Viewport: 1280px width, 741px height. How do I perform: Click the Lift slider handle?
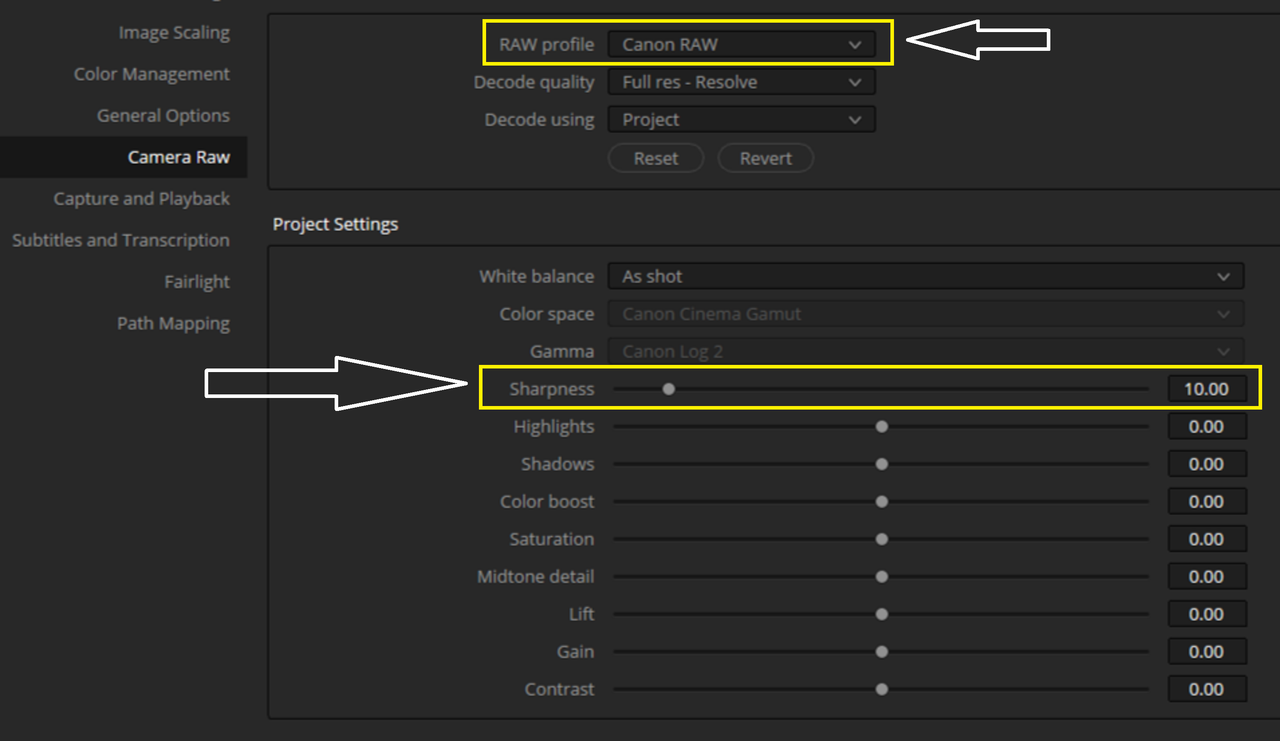point(881,614)
